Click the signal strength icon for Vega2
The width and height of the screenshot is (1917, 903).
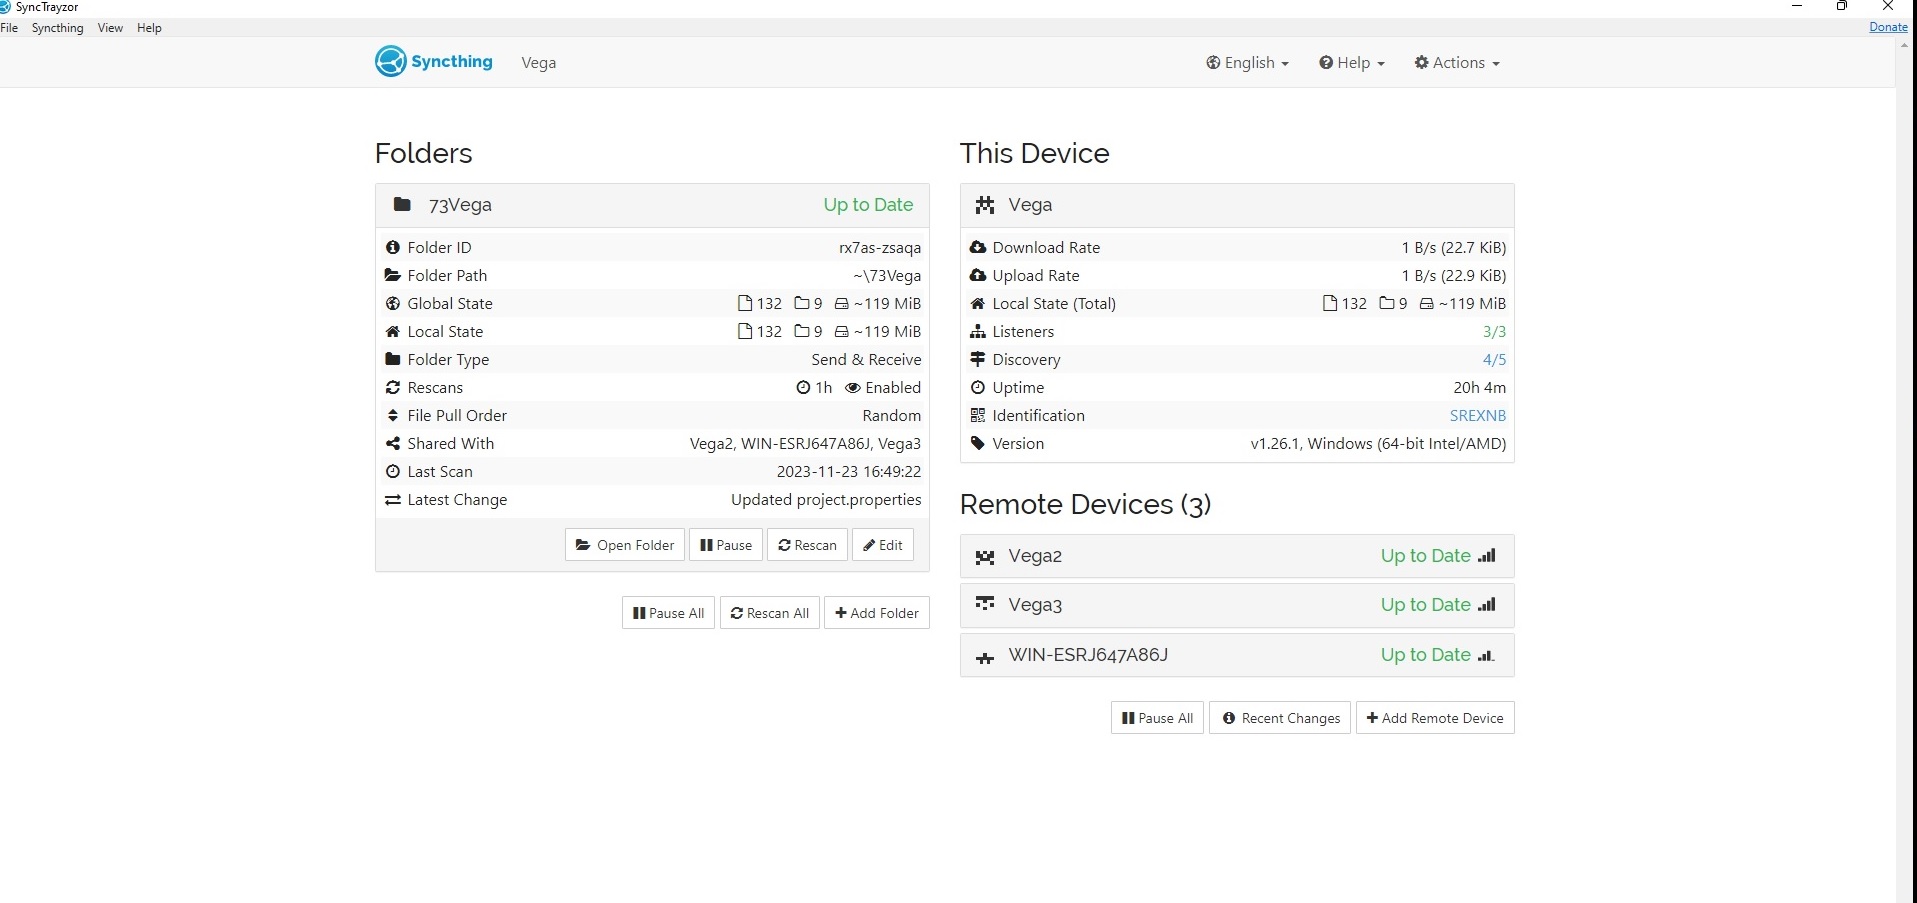tap(1487, 555)
